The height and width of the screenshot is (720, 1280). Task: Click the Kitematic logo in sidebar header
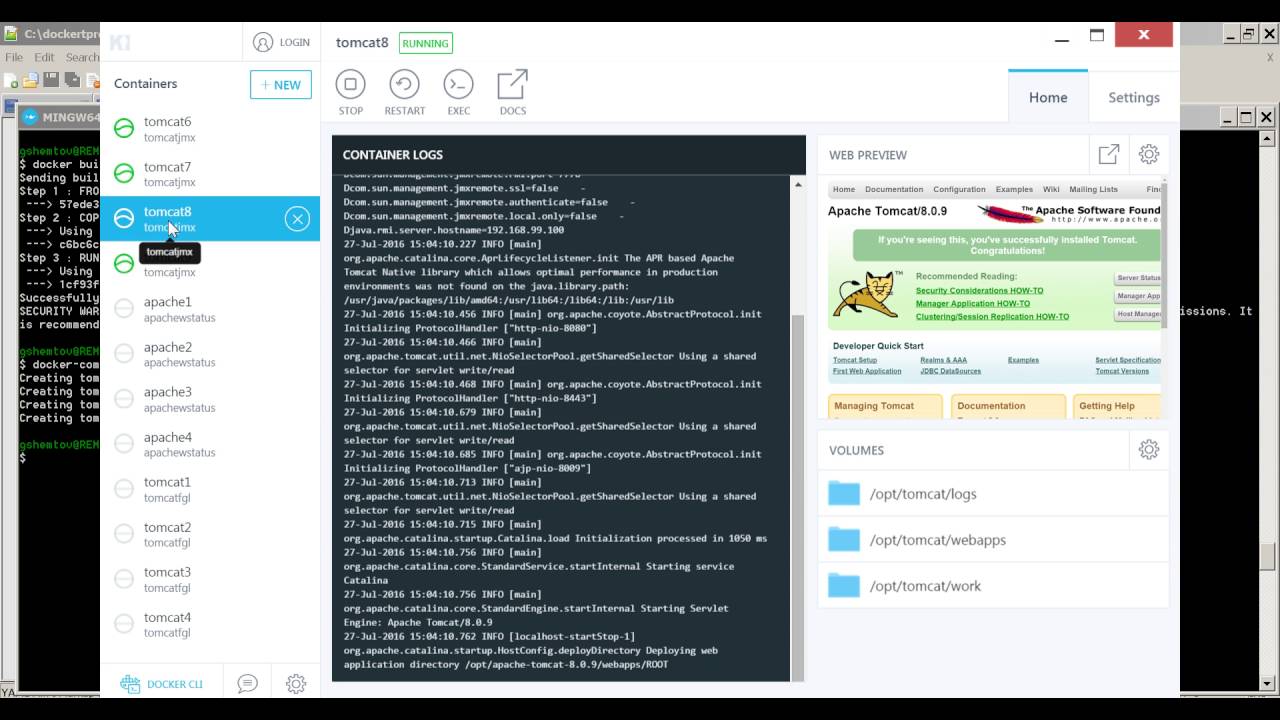120,42
